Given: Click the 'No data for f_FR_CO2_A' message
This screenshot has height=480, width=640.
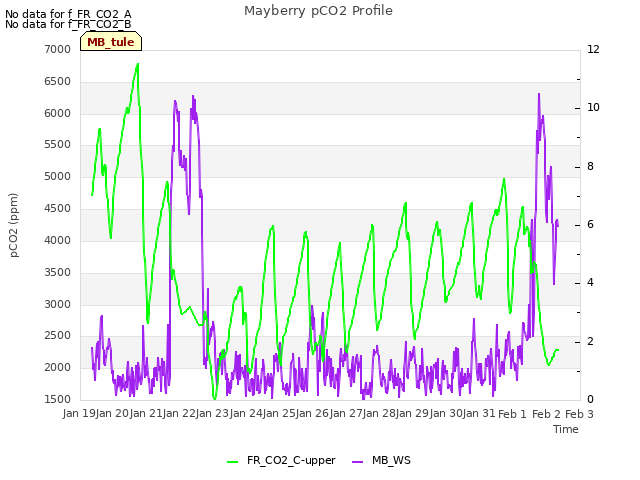Looking at the screenshot, I should coord(68,14).
